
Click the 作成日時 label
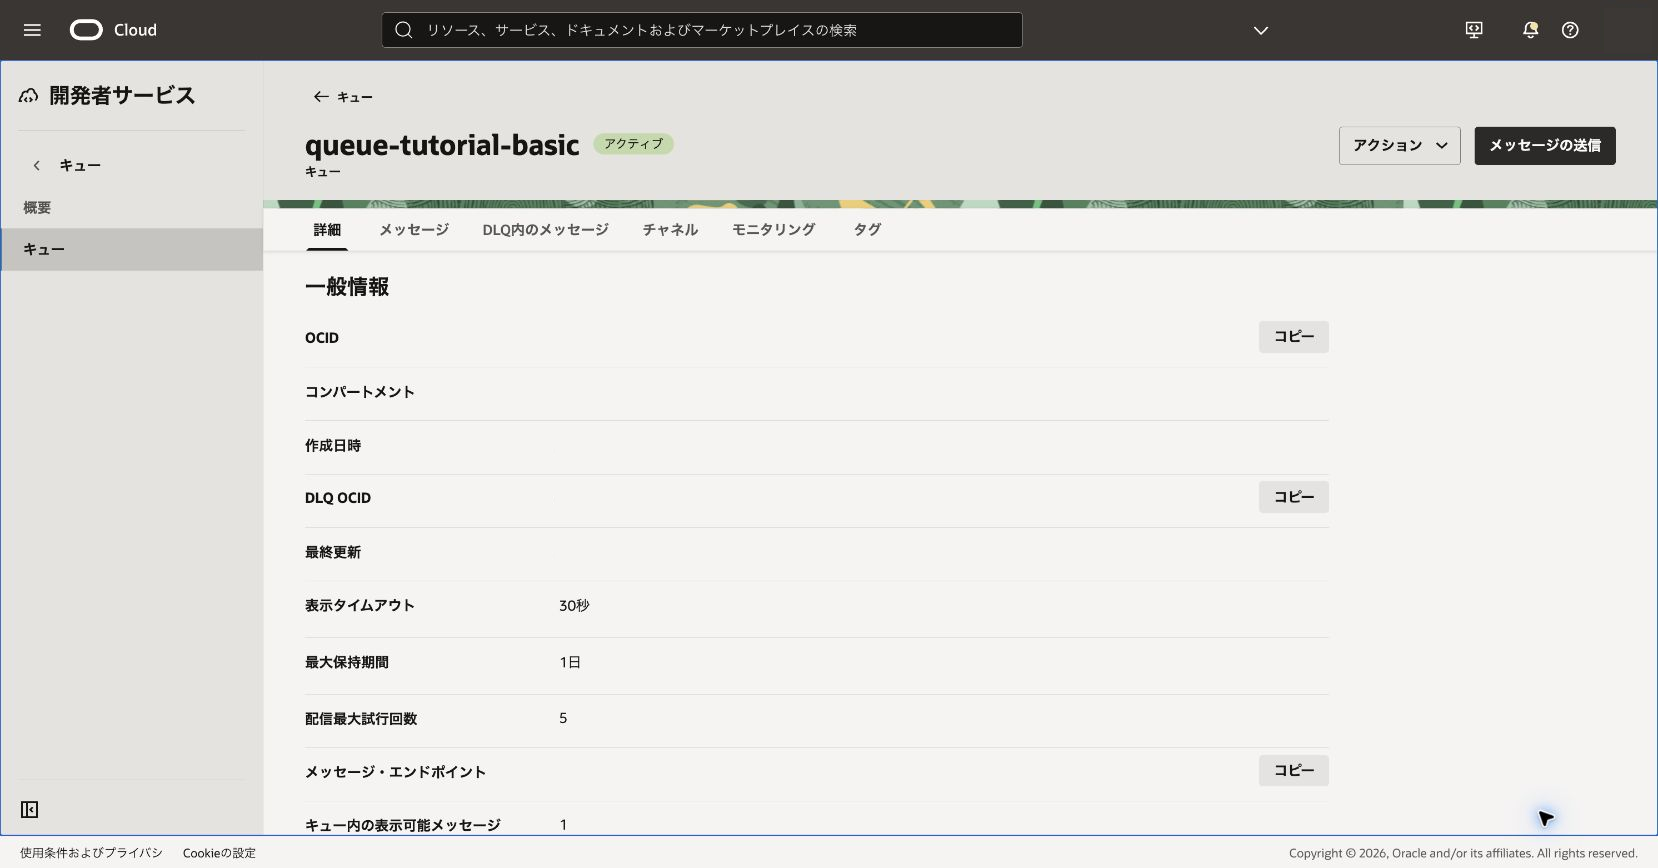tap(333, 445)
